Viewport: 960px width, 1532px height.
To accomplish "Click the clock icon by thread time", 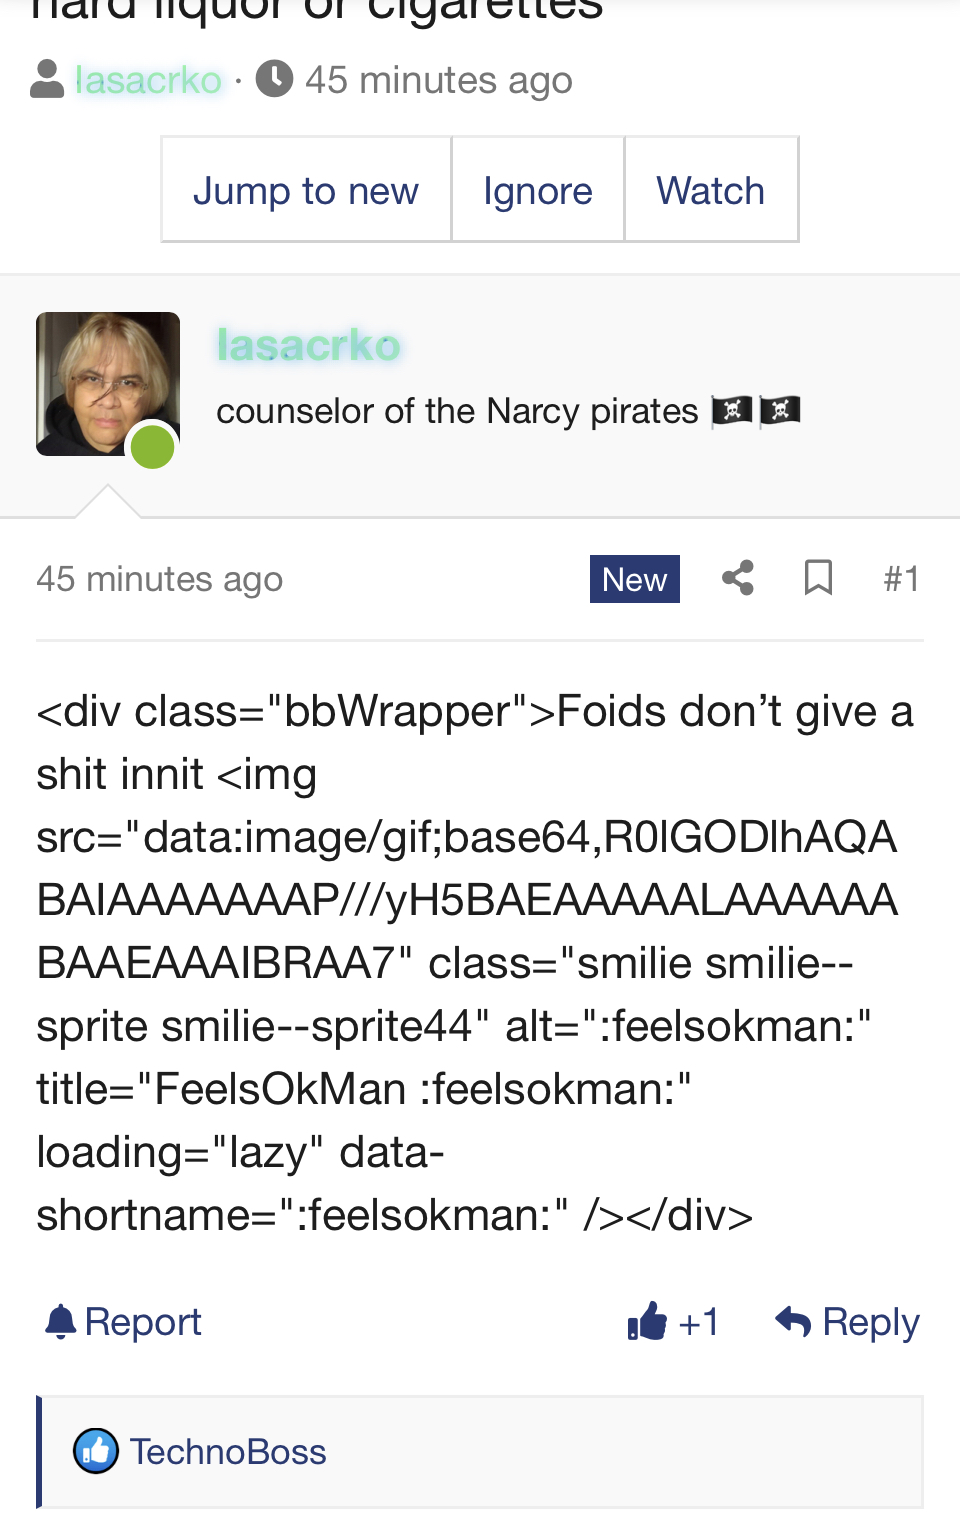I will (x=274, y=79).
